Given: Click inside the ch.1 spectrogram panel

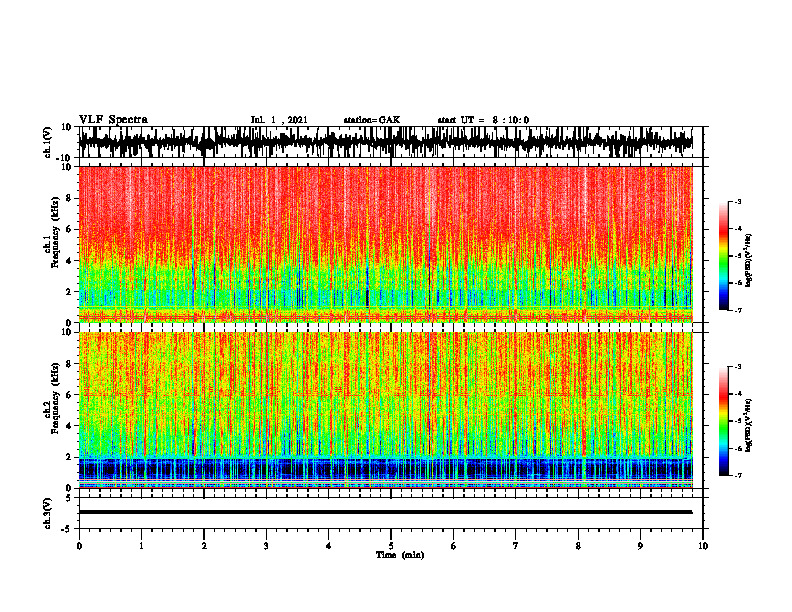Looking at the screenshot, I should coord(385,244).
